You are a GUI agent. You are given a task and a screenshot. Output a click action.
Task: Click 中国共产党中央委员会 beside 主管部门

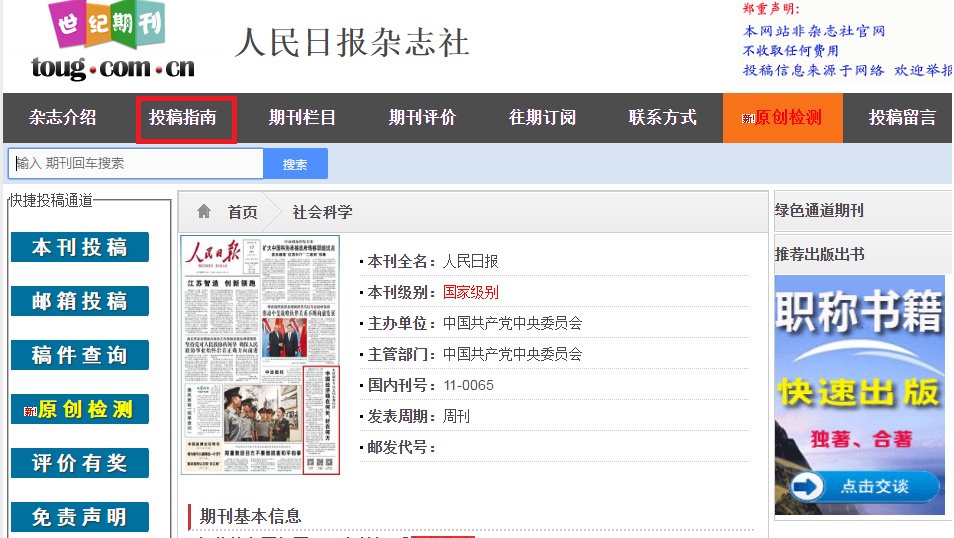coord(512,354)
